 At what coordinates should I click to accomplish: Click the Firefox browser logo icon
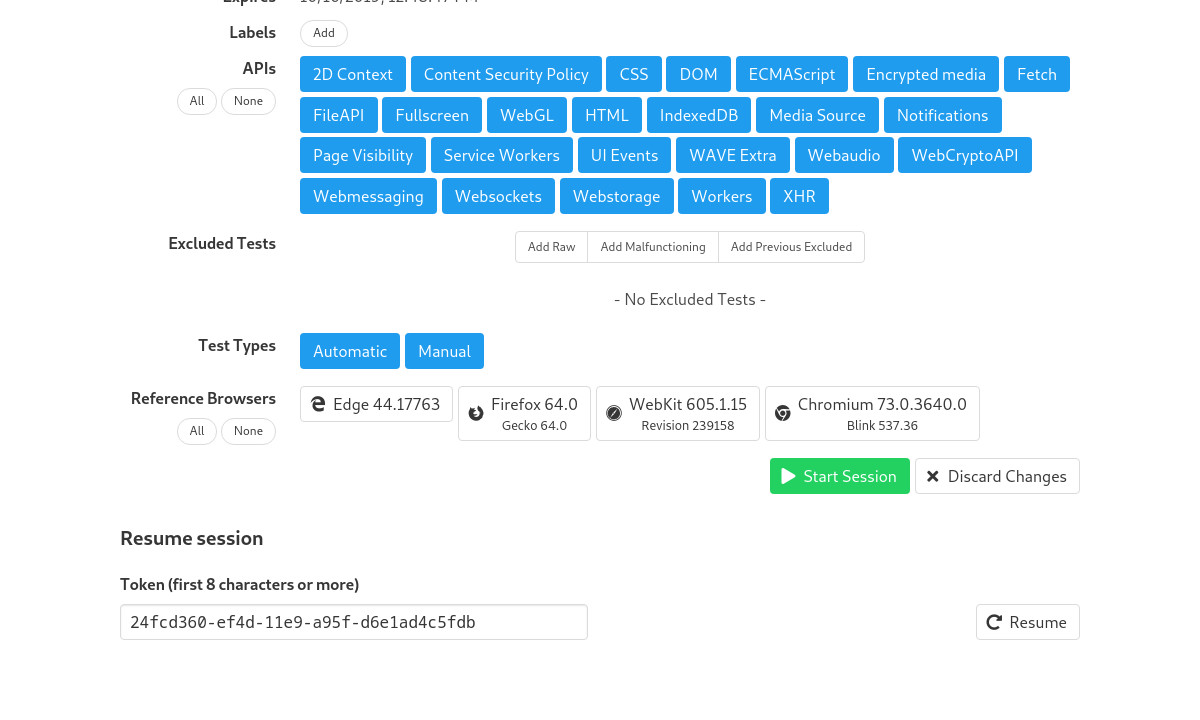[x=476, y=413]
